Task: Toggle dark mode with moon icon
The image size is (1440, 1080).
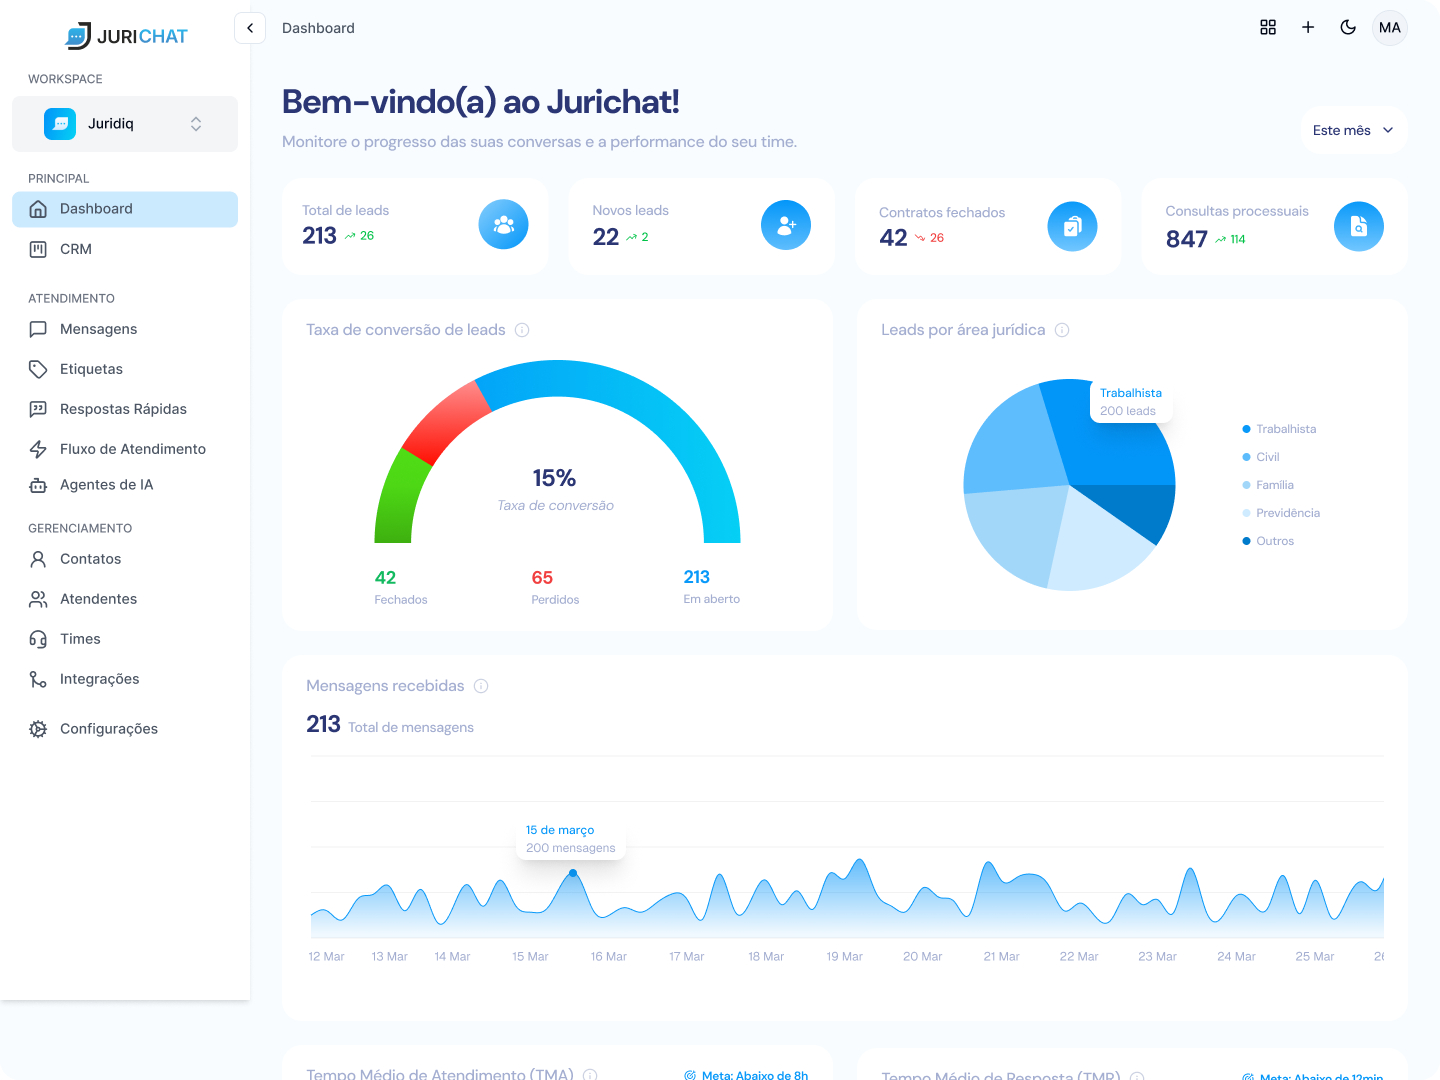Action: (1348, 27)
